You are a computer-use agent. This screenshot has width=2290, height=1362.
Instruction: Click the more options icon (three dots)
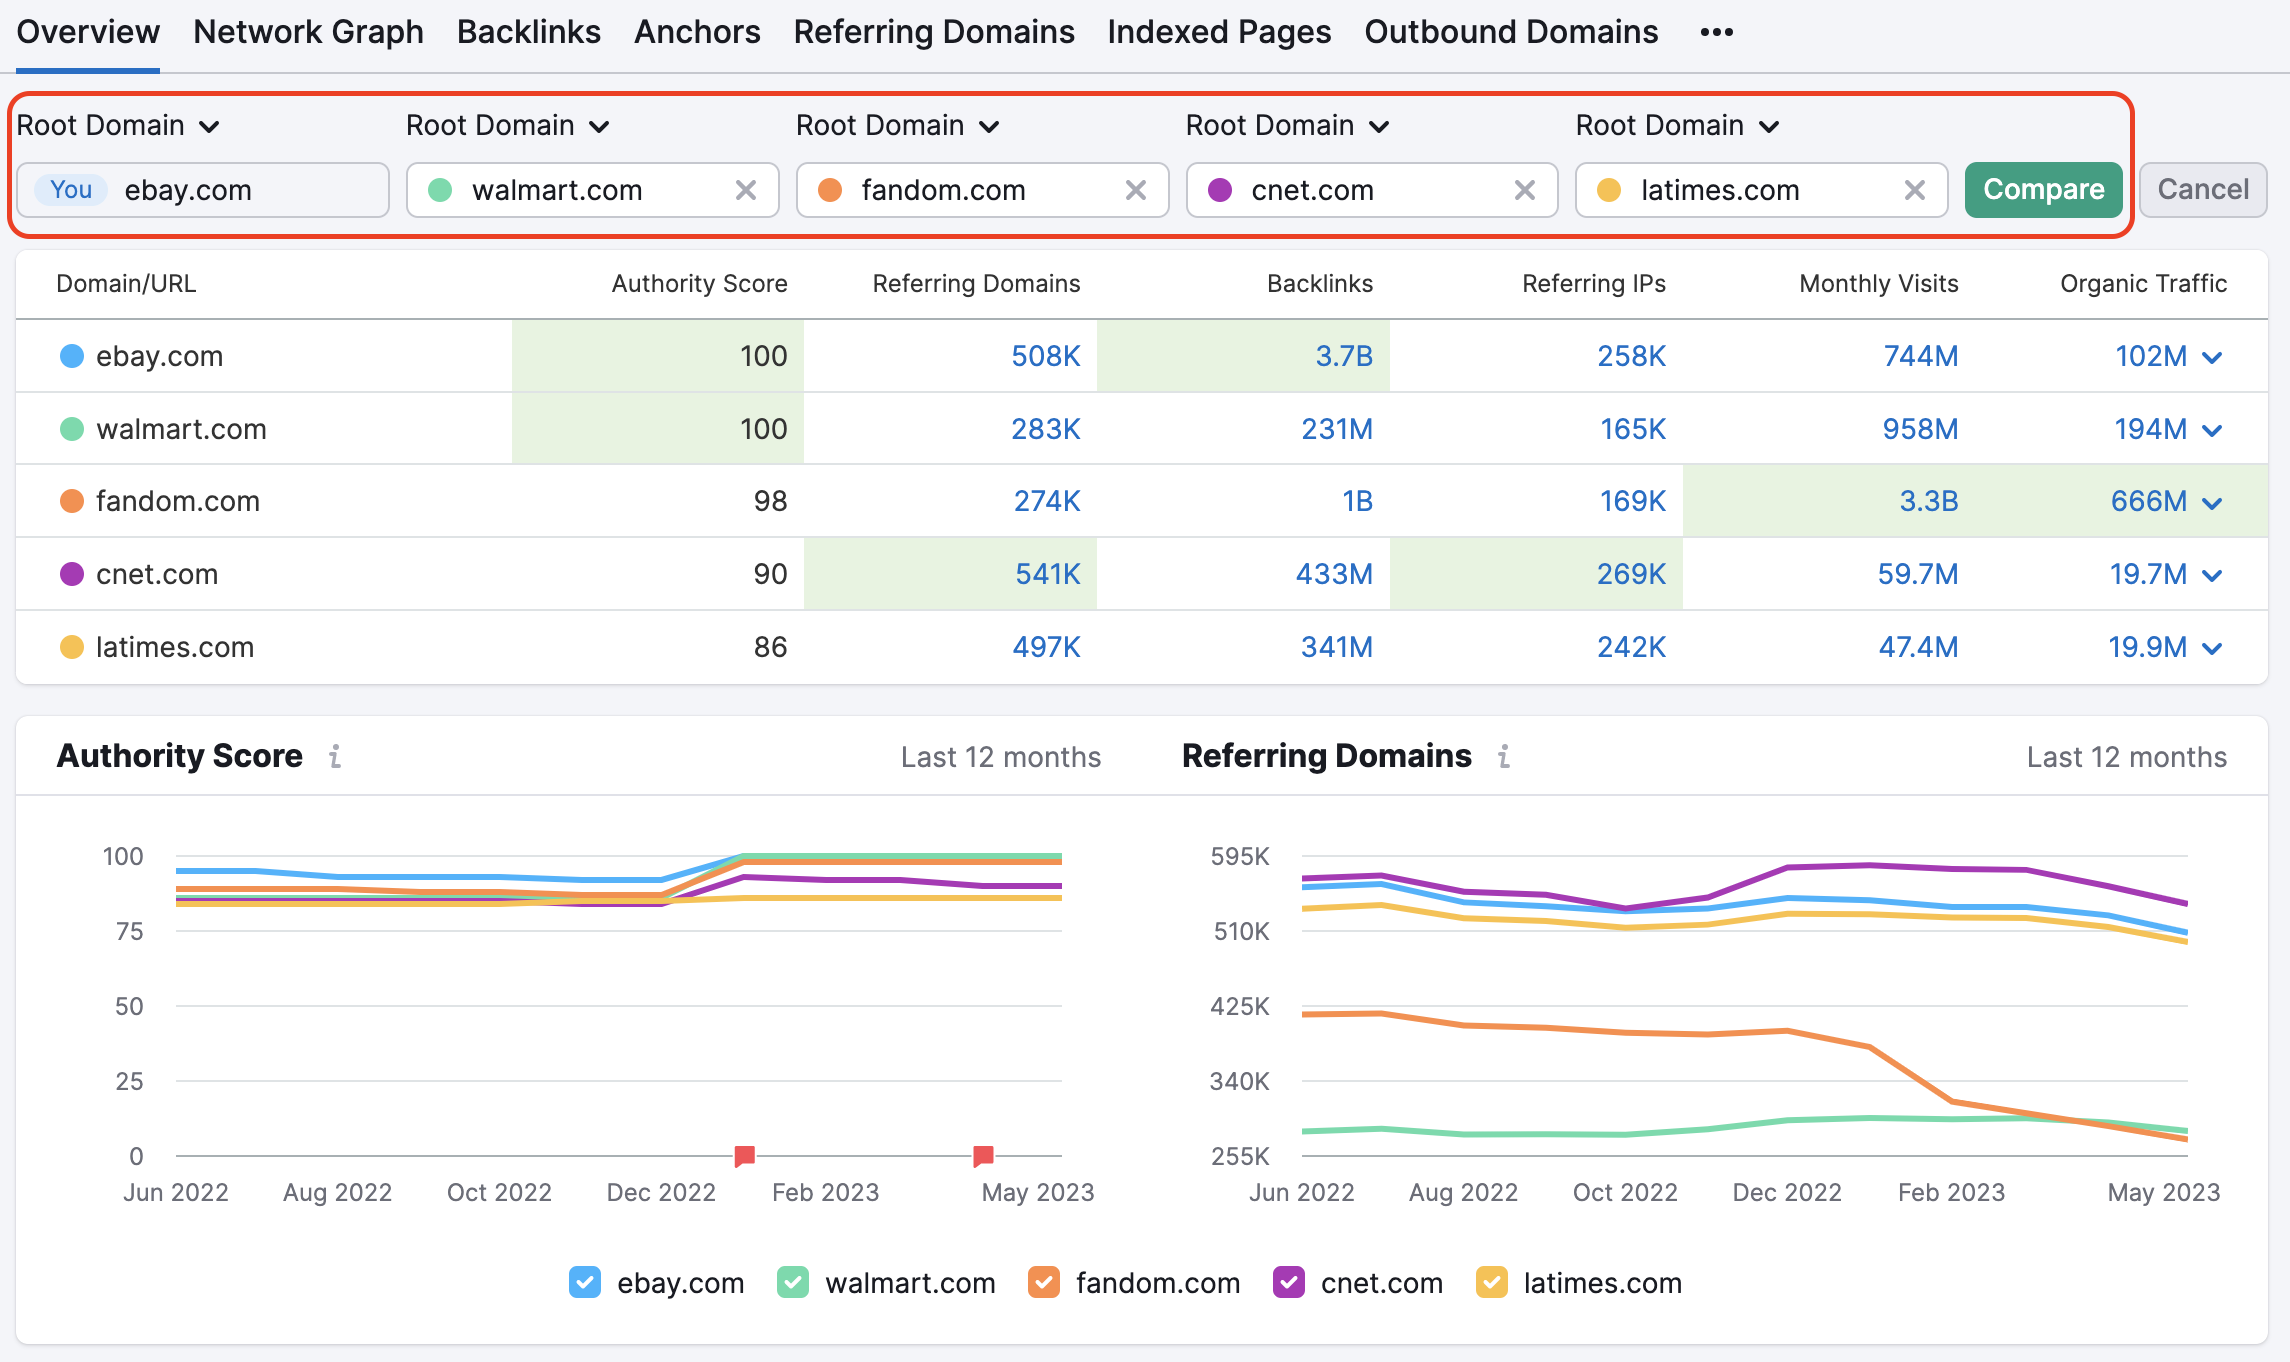(1718, 29)
